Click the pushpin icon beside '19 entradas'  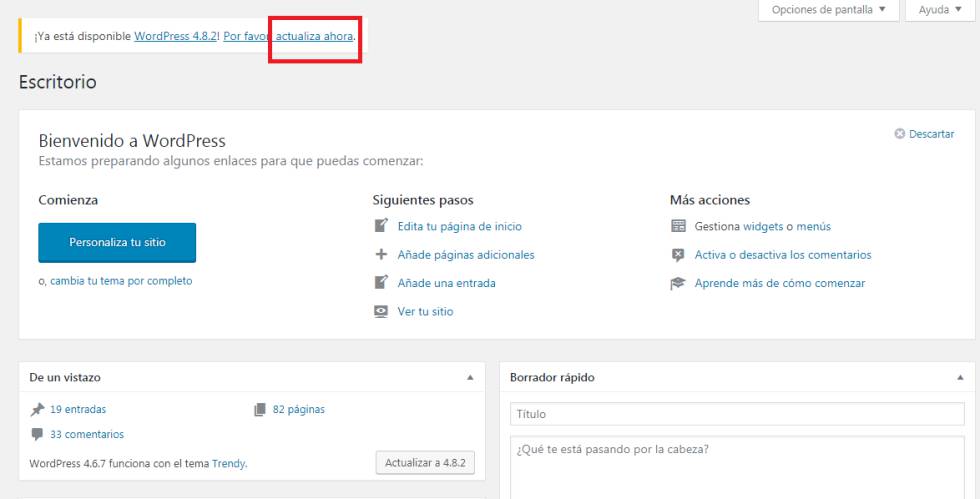38,410
